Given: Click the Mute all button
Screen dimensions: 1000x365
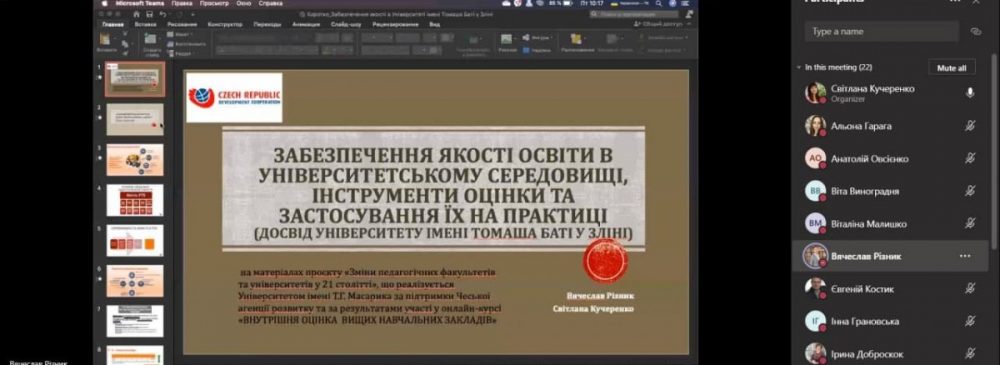Looking at the screenshot, I should tap(952, 68).
